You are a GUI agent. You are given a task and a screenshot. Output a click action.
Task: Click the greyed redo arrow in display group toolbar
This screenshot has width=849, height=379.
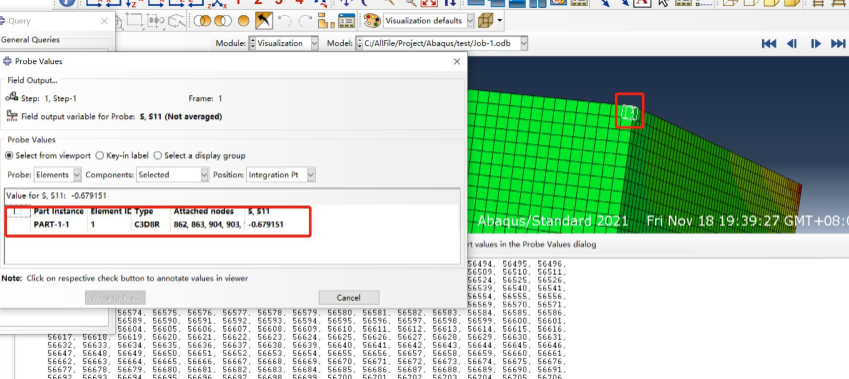point(305,21)
